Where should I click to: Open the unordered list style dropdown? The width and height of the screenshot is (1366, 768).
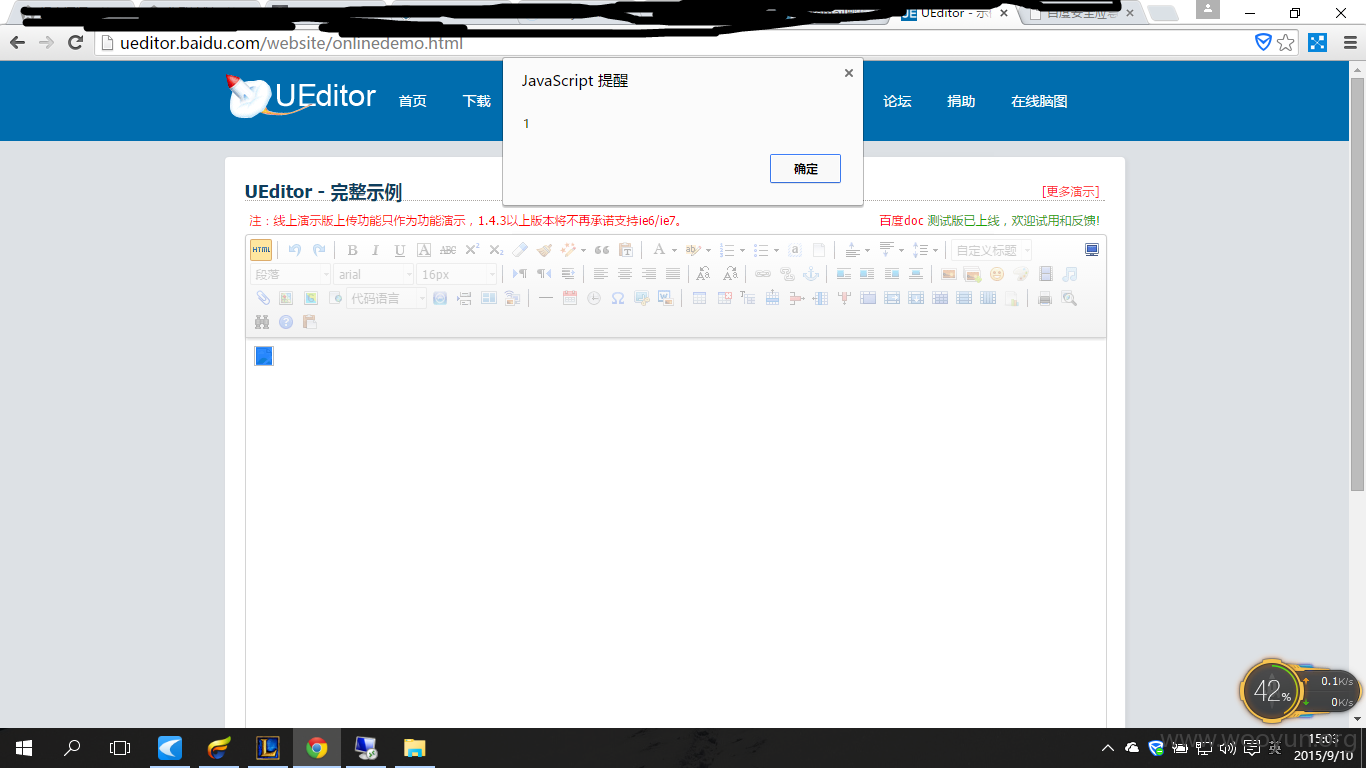click(x=776, y=250)
